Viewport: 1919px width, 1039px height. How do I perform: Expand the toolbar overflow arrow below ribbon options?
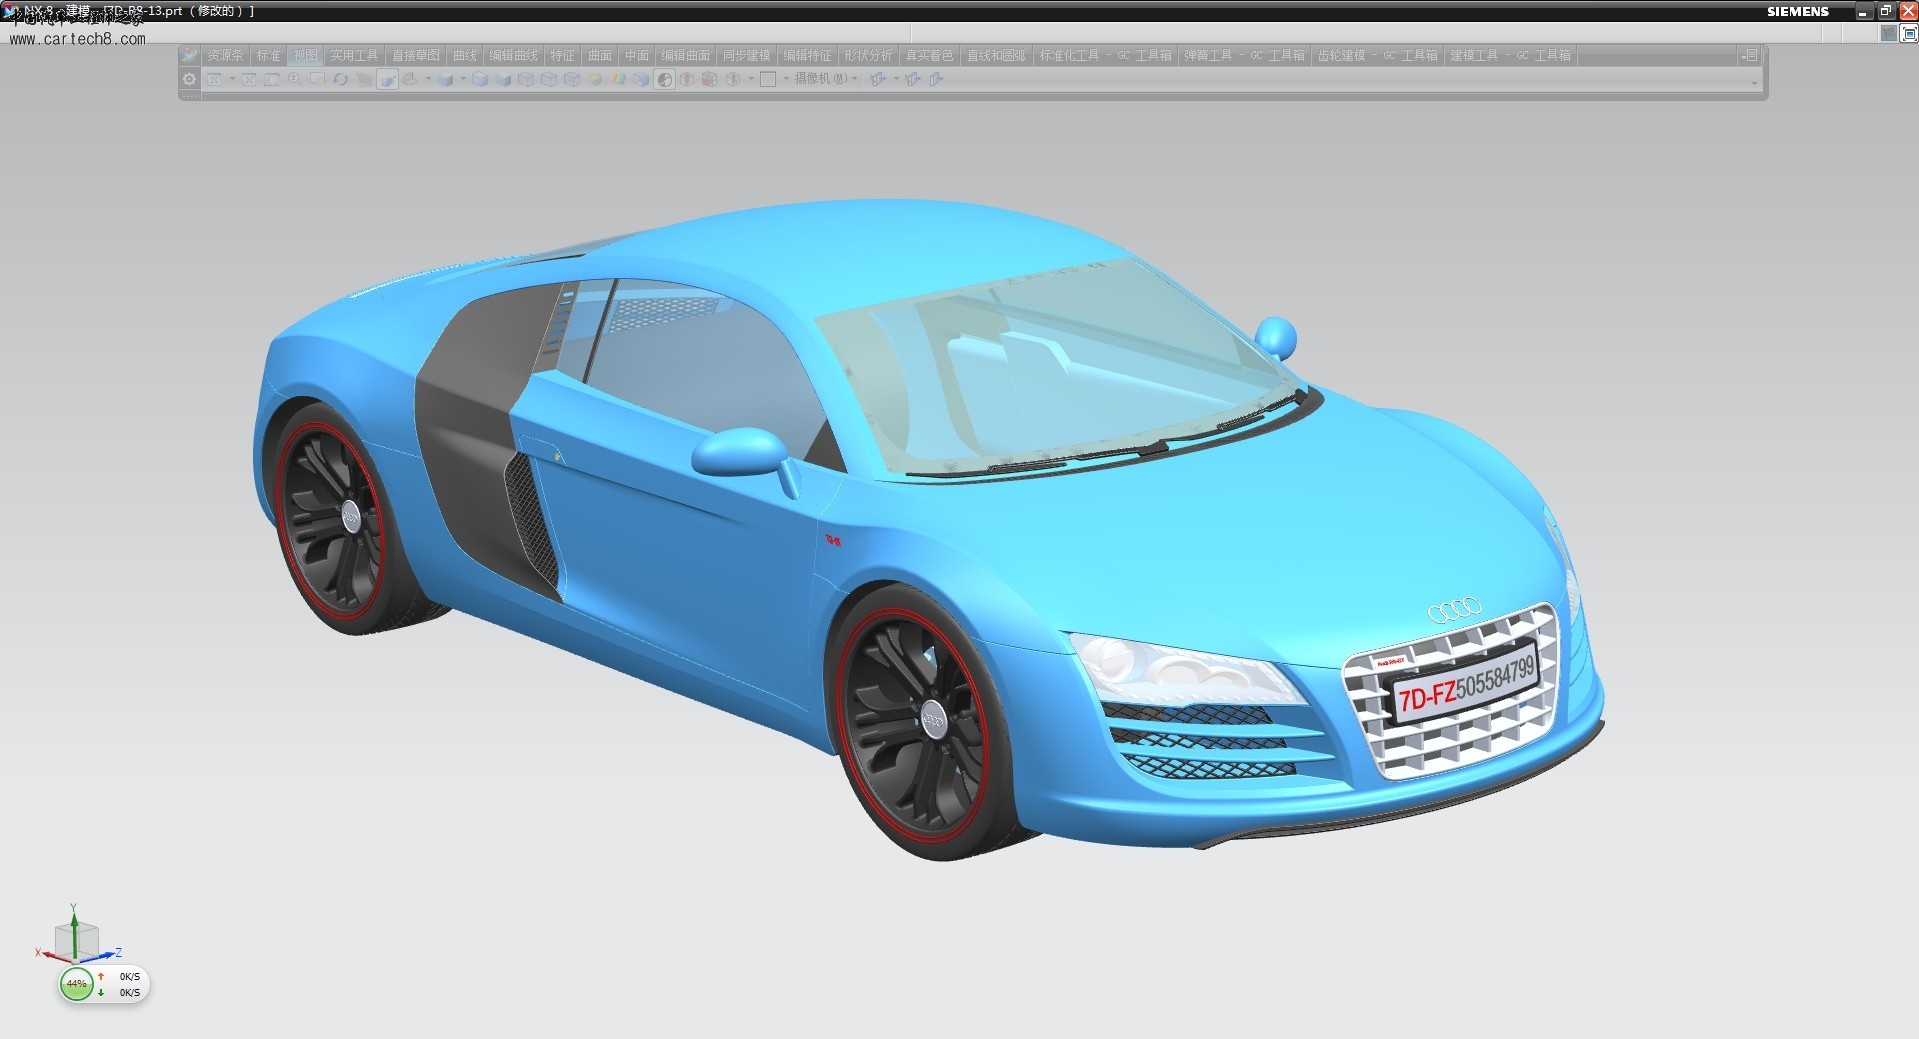[x=1755, y=84]
